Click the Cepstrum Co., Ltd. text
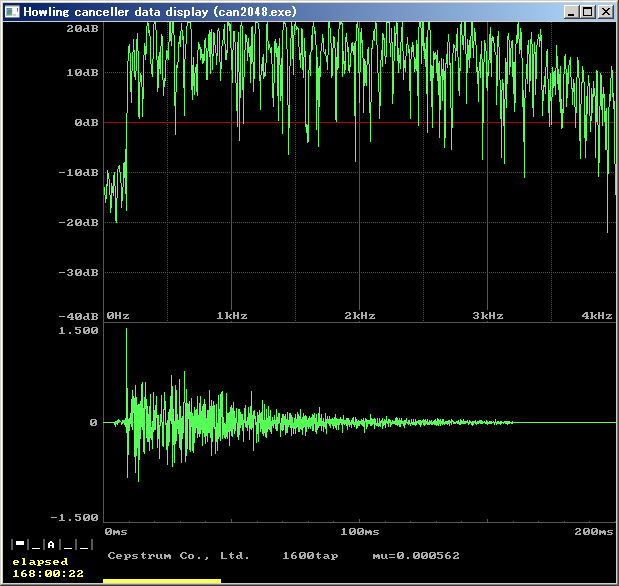619x586 pixels. (178, 555)
